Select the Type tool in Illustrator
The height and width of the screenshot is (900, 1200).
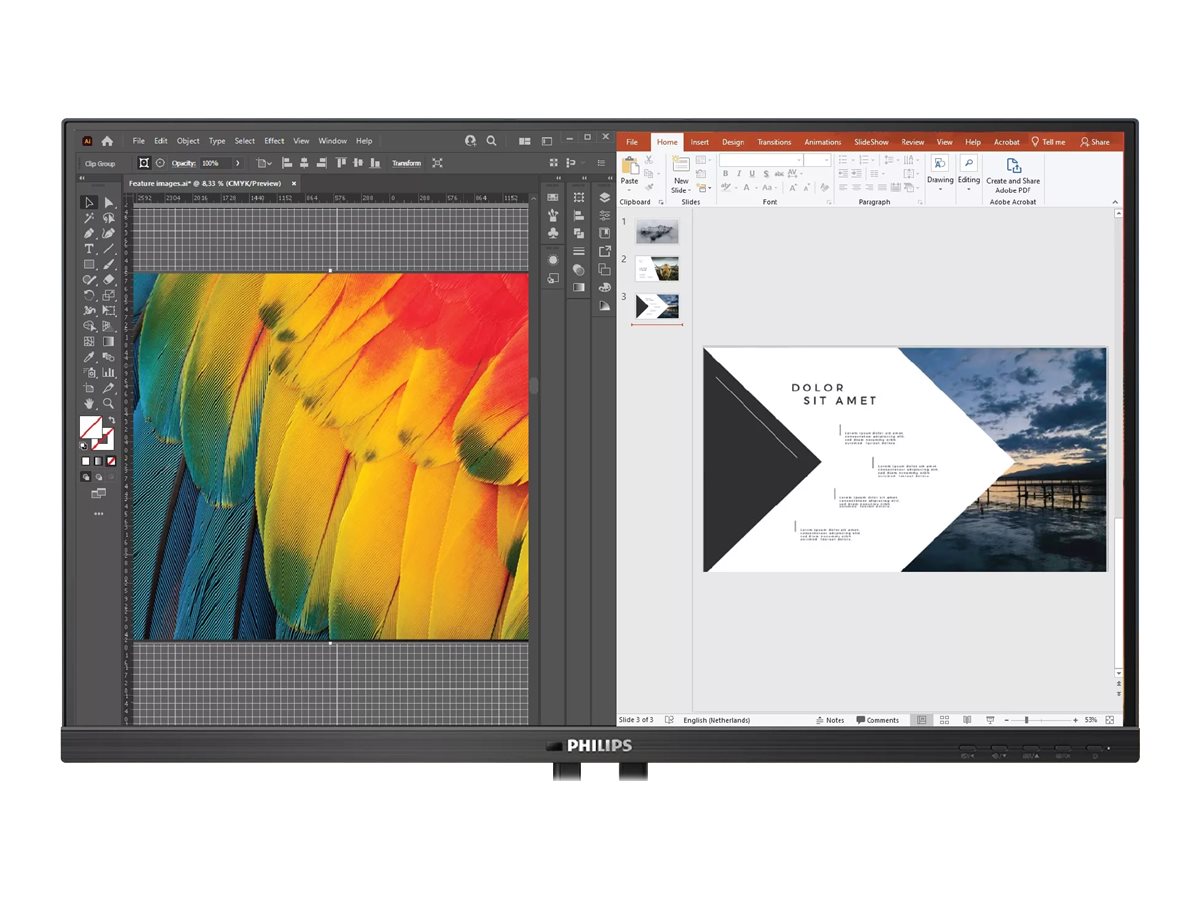(89, 249)
